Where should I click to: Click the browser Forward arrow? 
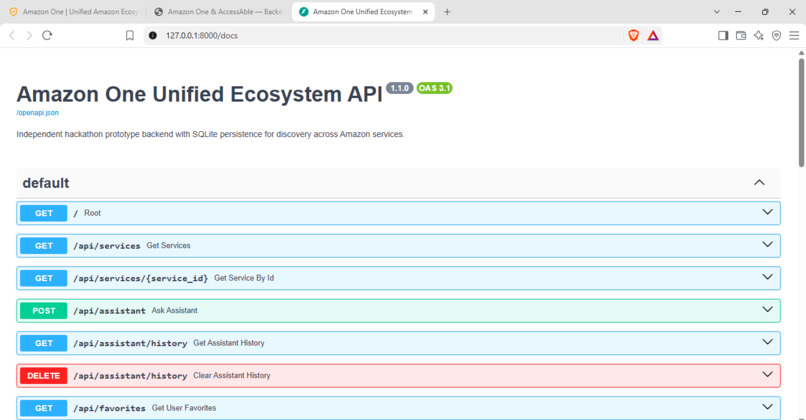(x=29, y=35)
